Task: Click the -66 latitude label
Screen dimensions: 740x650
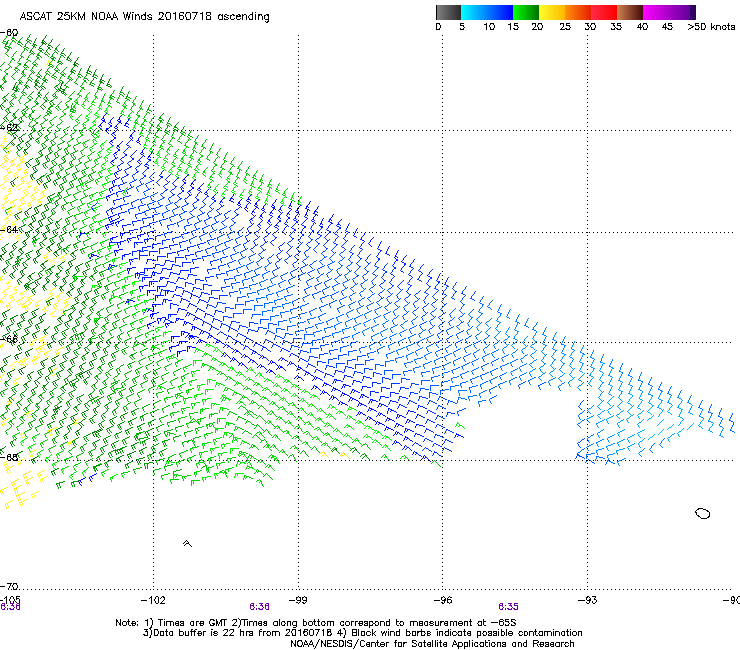Action: (x=9, y=339)
